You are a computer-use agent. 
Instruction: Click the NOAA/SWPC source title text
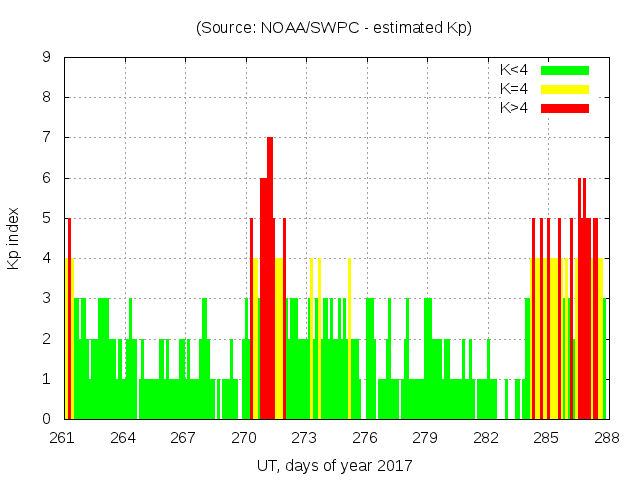pyautogui.click(x=334, y=28)
